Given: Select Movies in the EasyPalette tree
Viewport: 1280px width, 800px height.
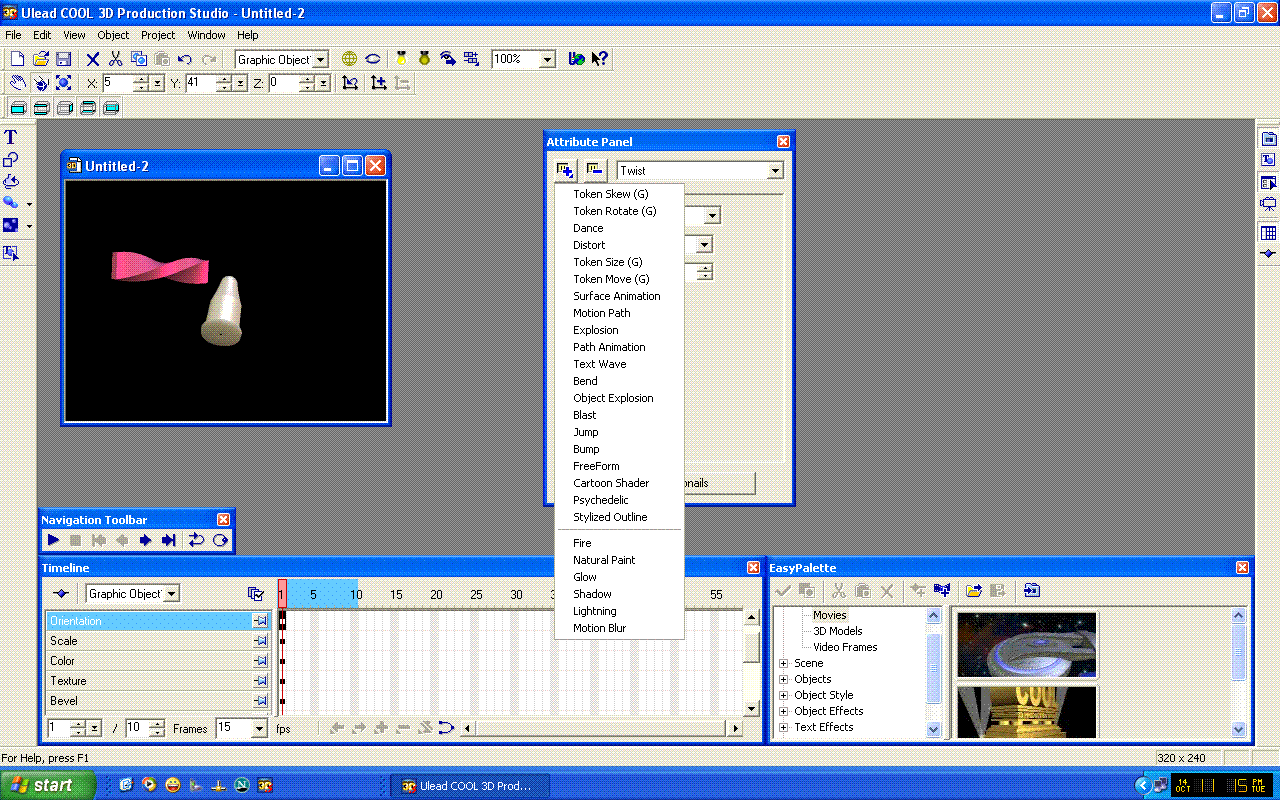Looking at the screenshot, I should click(830, 615).
